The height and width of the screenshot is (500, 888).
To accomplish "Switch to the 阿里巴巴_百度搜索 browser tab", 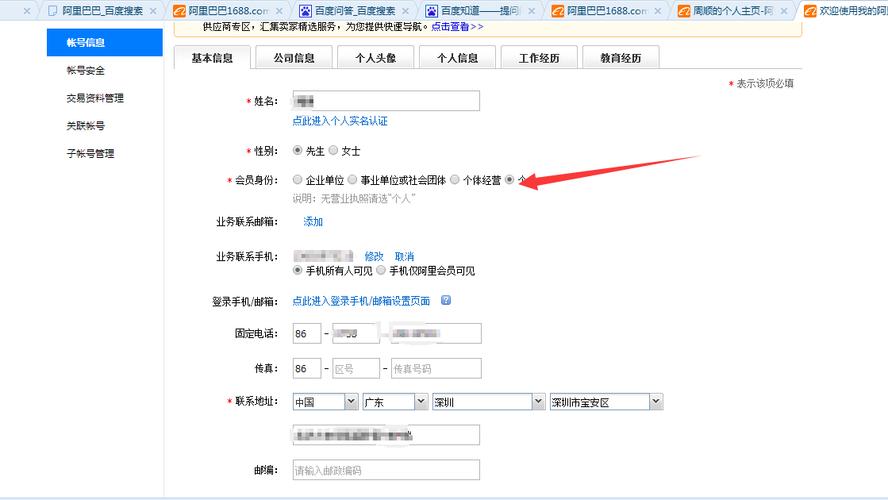I will click(102, 11).
